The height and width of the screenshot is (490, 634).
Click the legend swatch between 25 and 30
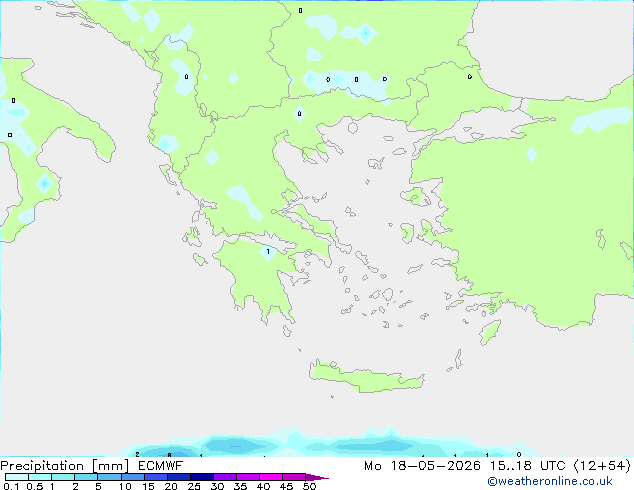(201, 477)
